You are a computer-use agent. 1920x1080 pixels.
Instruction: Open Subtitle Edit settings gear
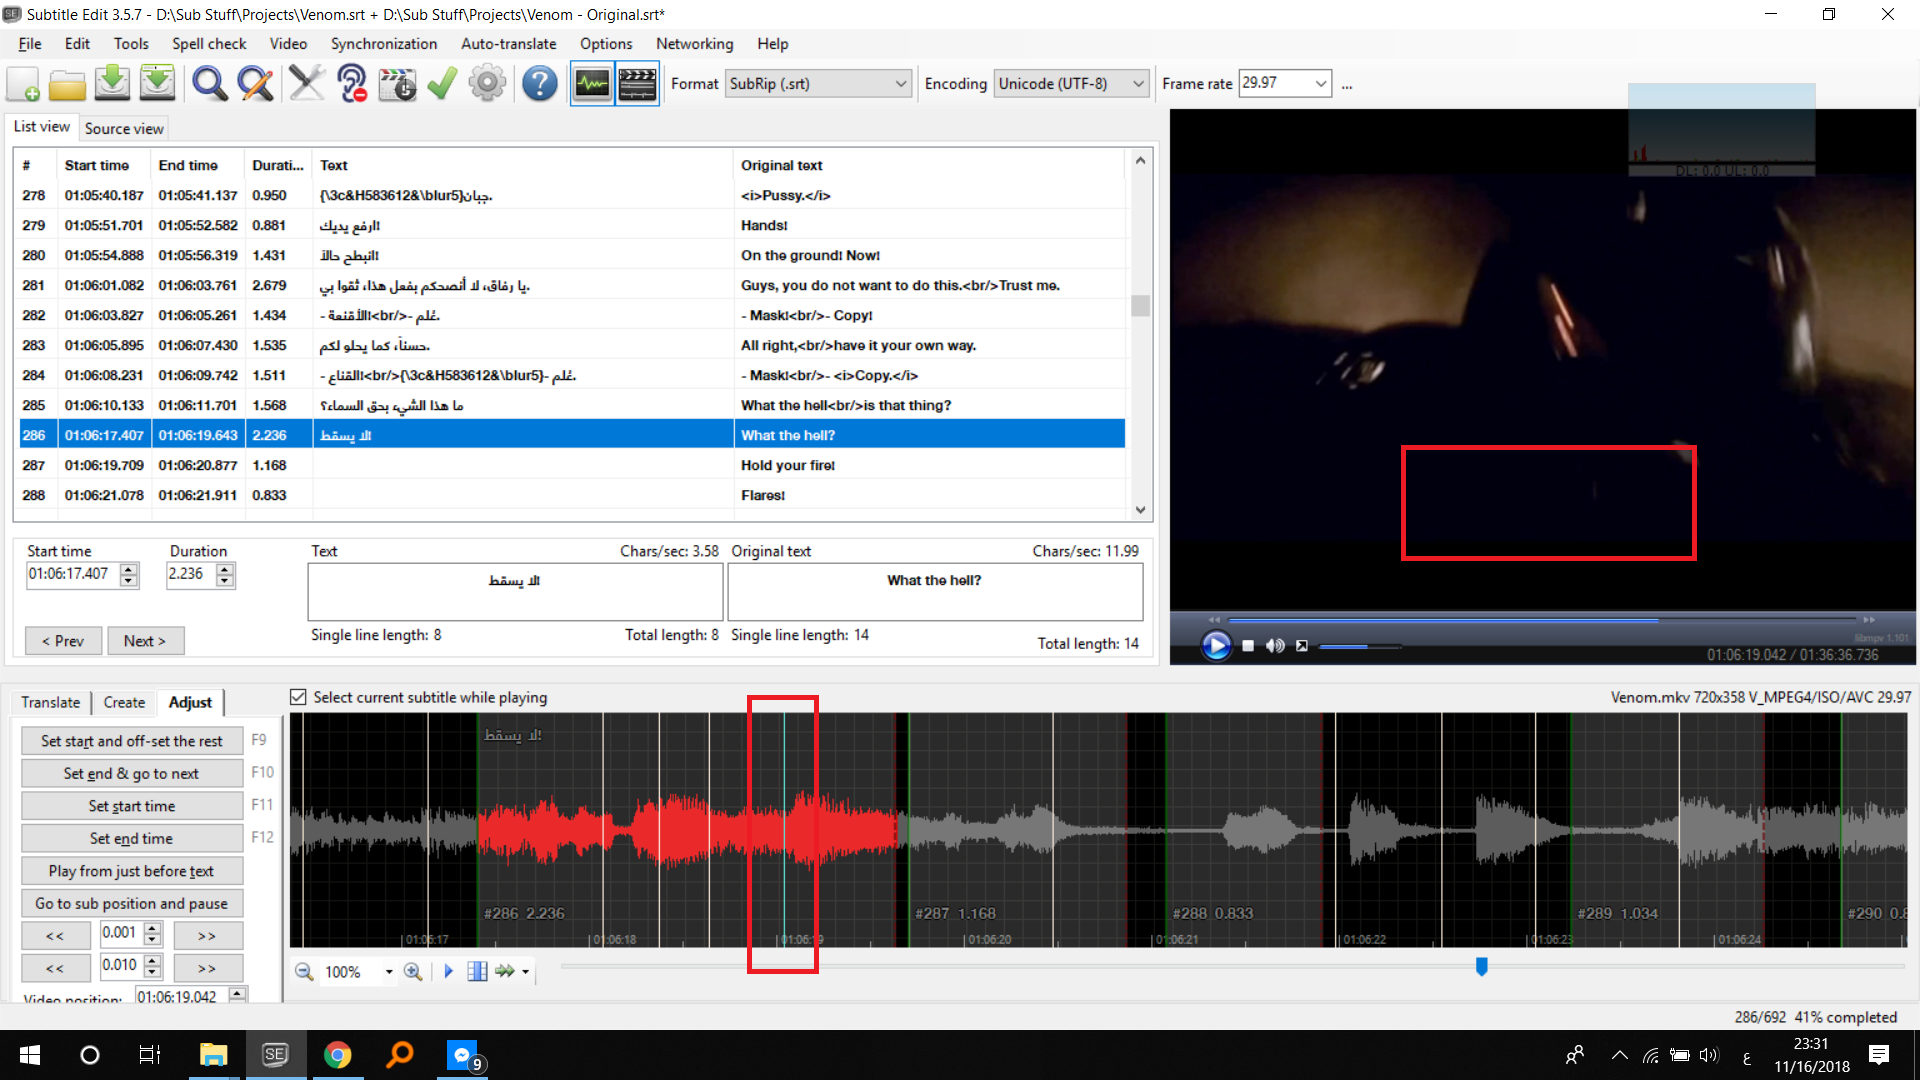(487, 83)
